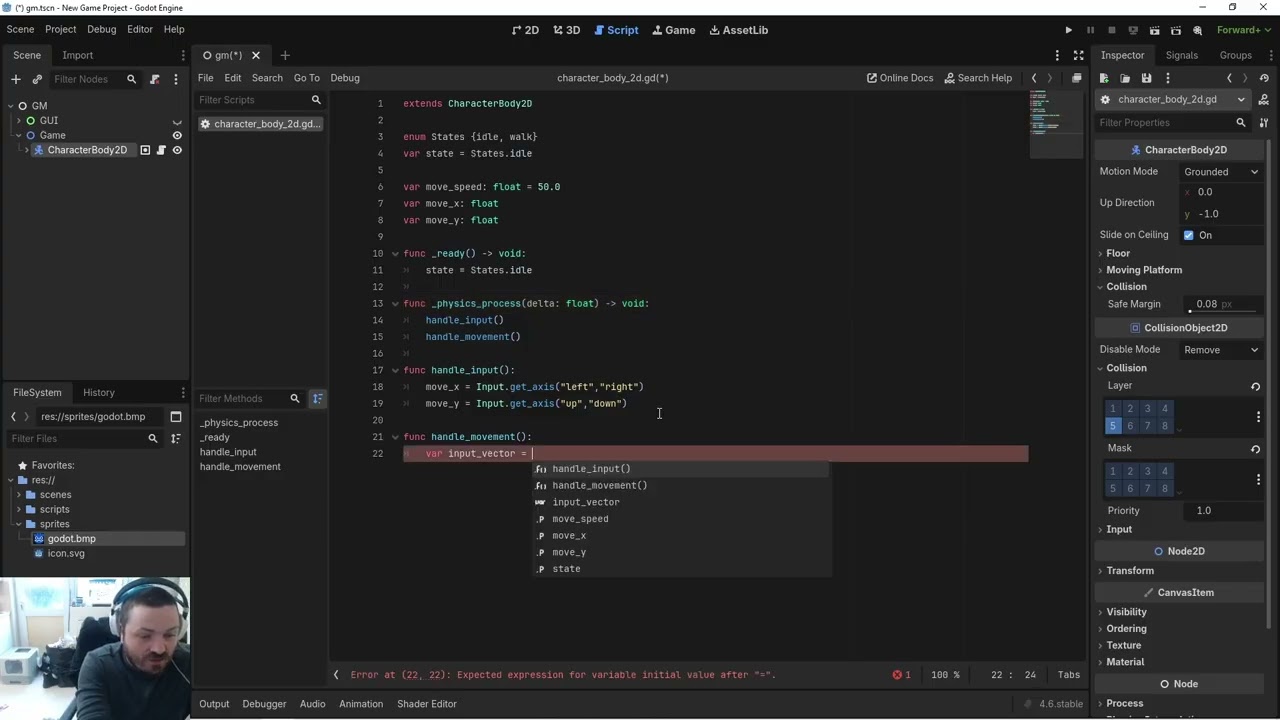The height and width of the screenshot is (720, 1280).
Task: Open Online Docs link
Action: click(900, 78)
